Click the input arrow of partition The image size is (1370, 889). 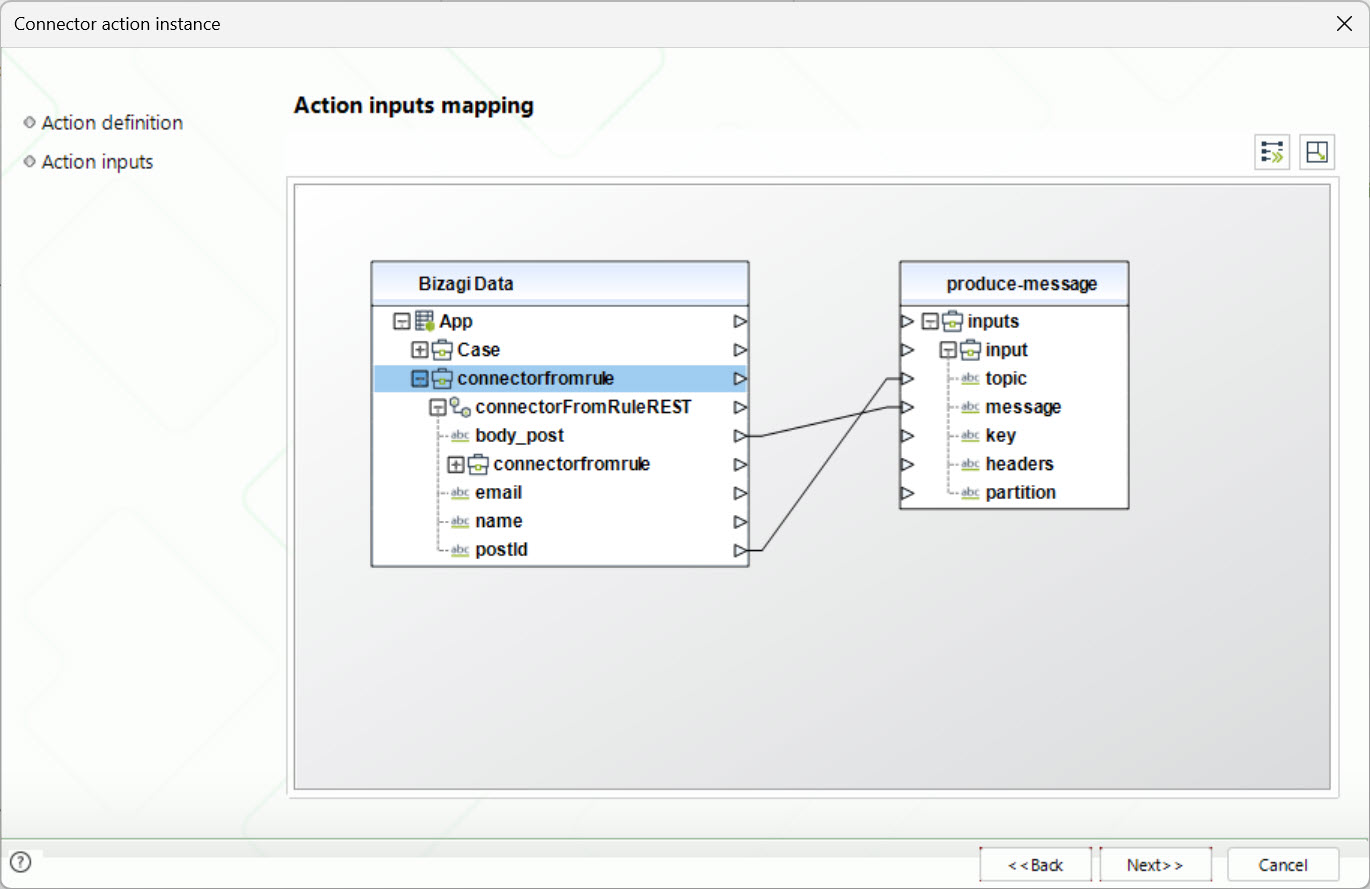point(908,492)
